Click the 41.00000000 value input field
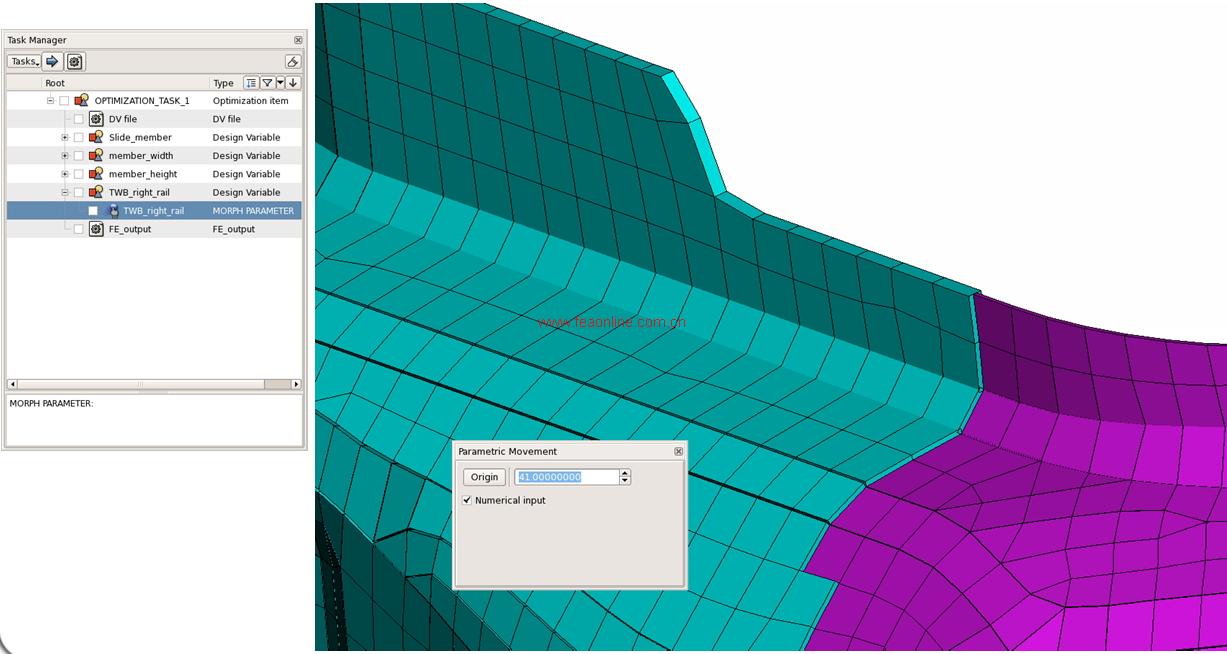1227x654 pixels. (567, 477)
